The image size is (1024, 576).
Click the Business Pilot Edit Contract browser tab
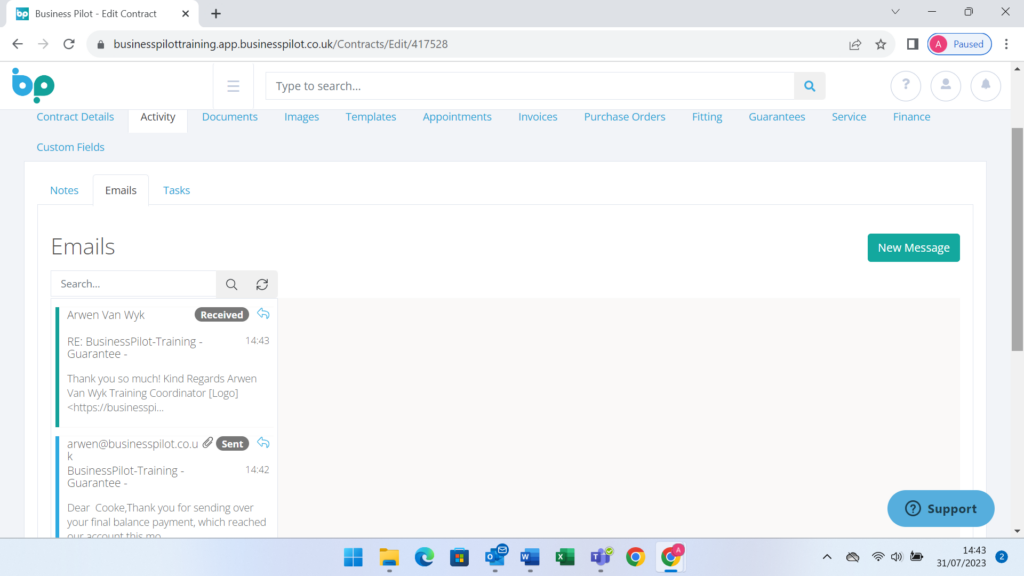(x=103, y=14)
